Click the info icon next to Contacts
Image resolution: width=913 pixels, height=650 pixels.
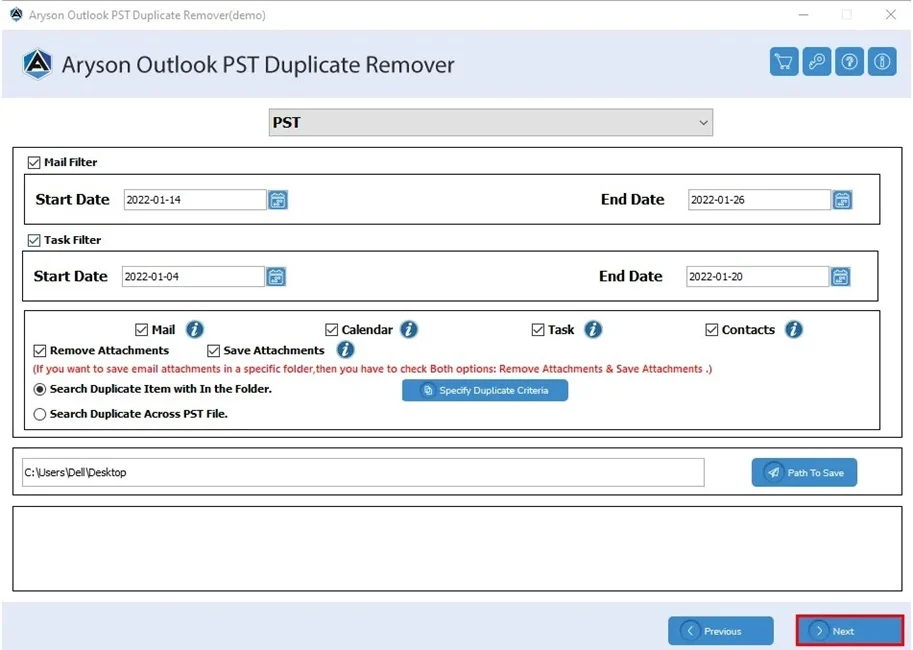point(794,330)
